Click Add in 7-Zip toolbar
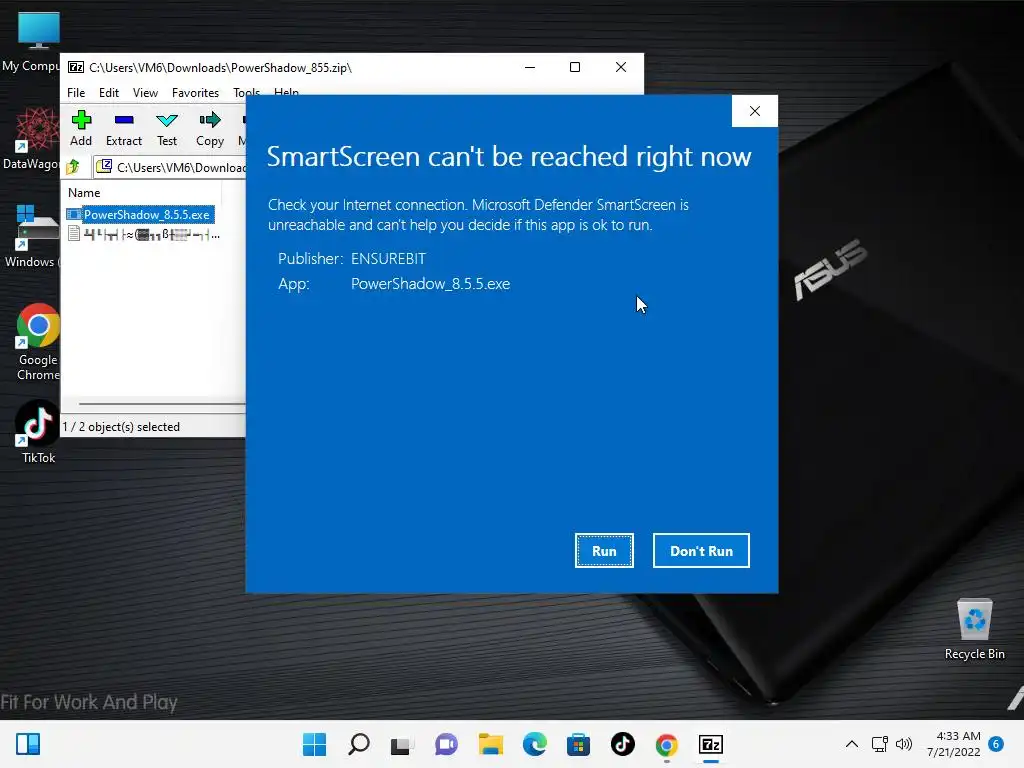This screenshot has height=768, width=1024. tap(81, 128)
